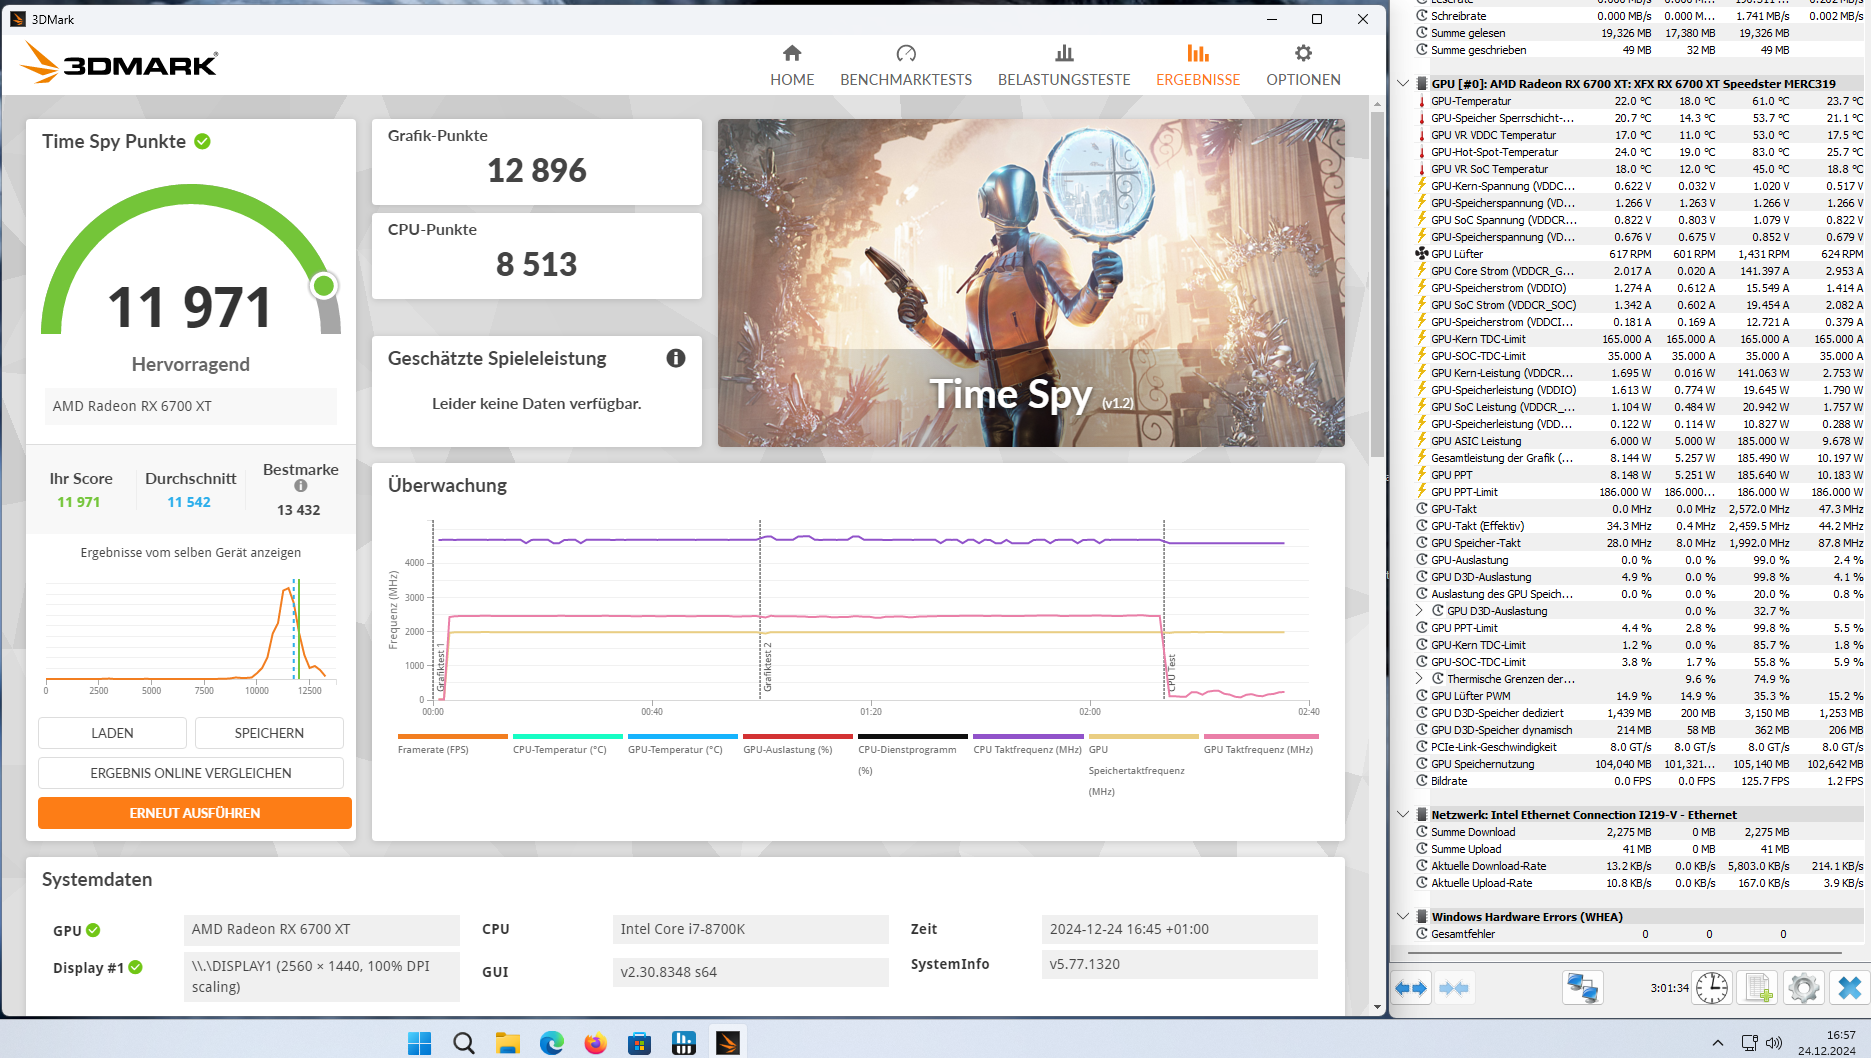The height and width of the screenshot is (1058, 1871).
Task: Open the BENCHMARKTESTS tab
Action: pyautogui.click(x=906, y=66)
